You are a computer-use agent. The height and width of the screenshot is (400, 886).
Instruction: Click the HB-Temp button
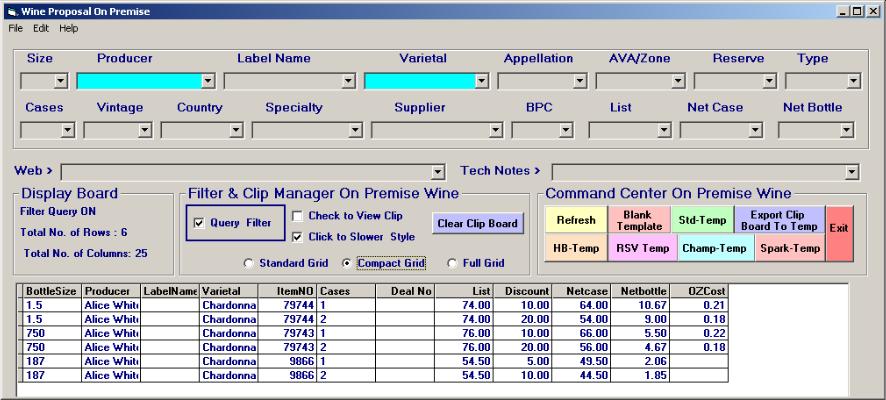pyautogui.click(x=576, y=248)
